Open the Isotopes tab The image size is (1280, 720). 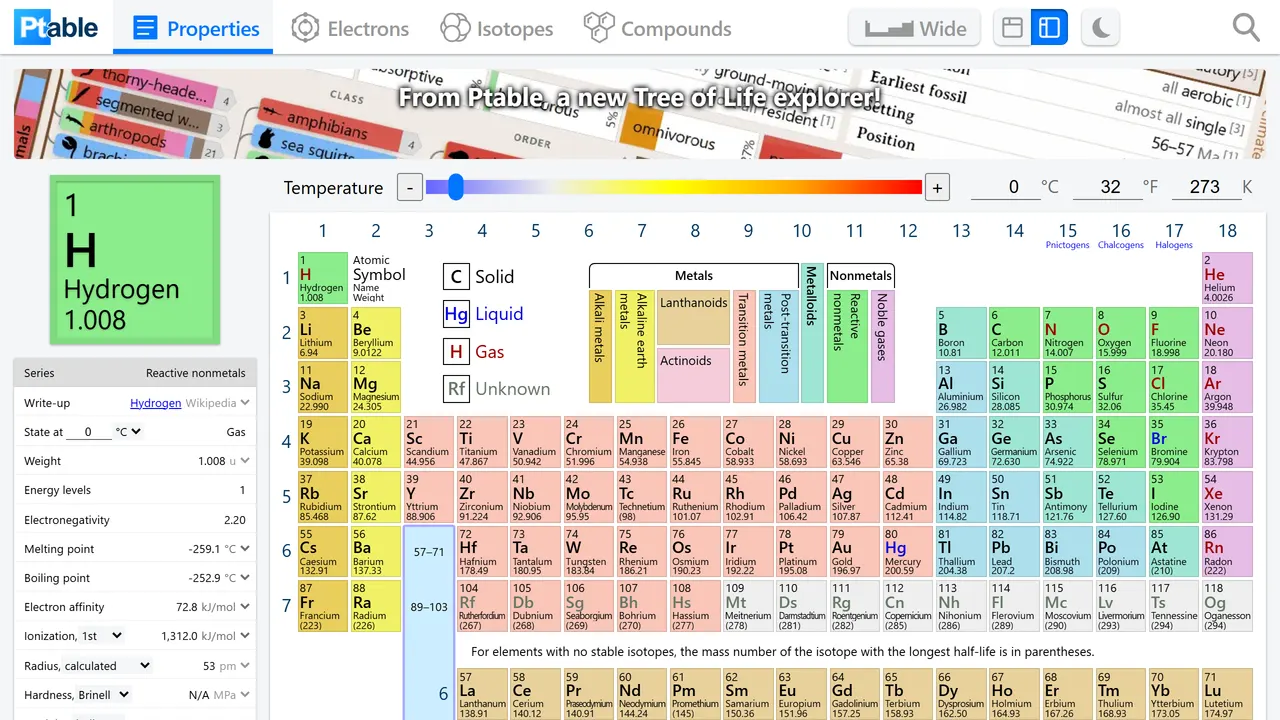tap(497, 28)
